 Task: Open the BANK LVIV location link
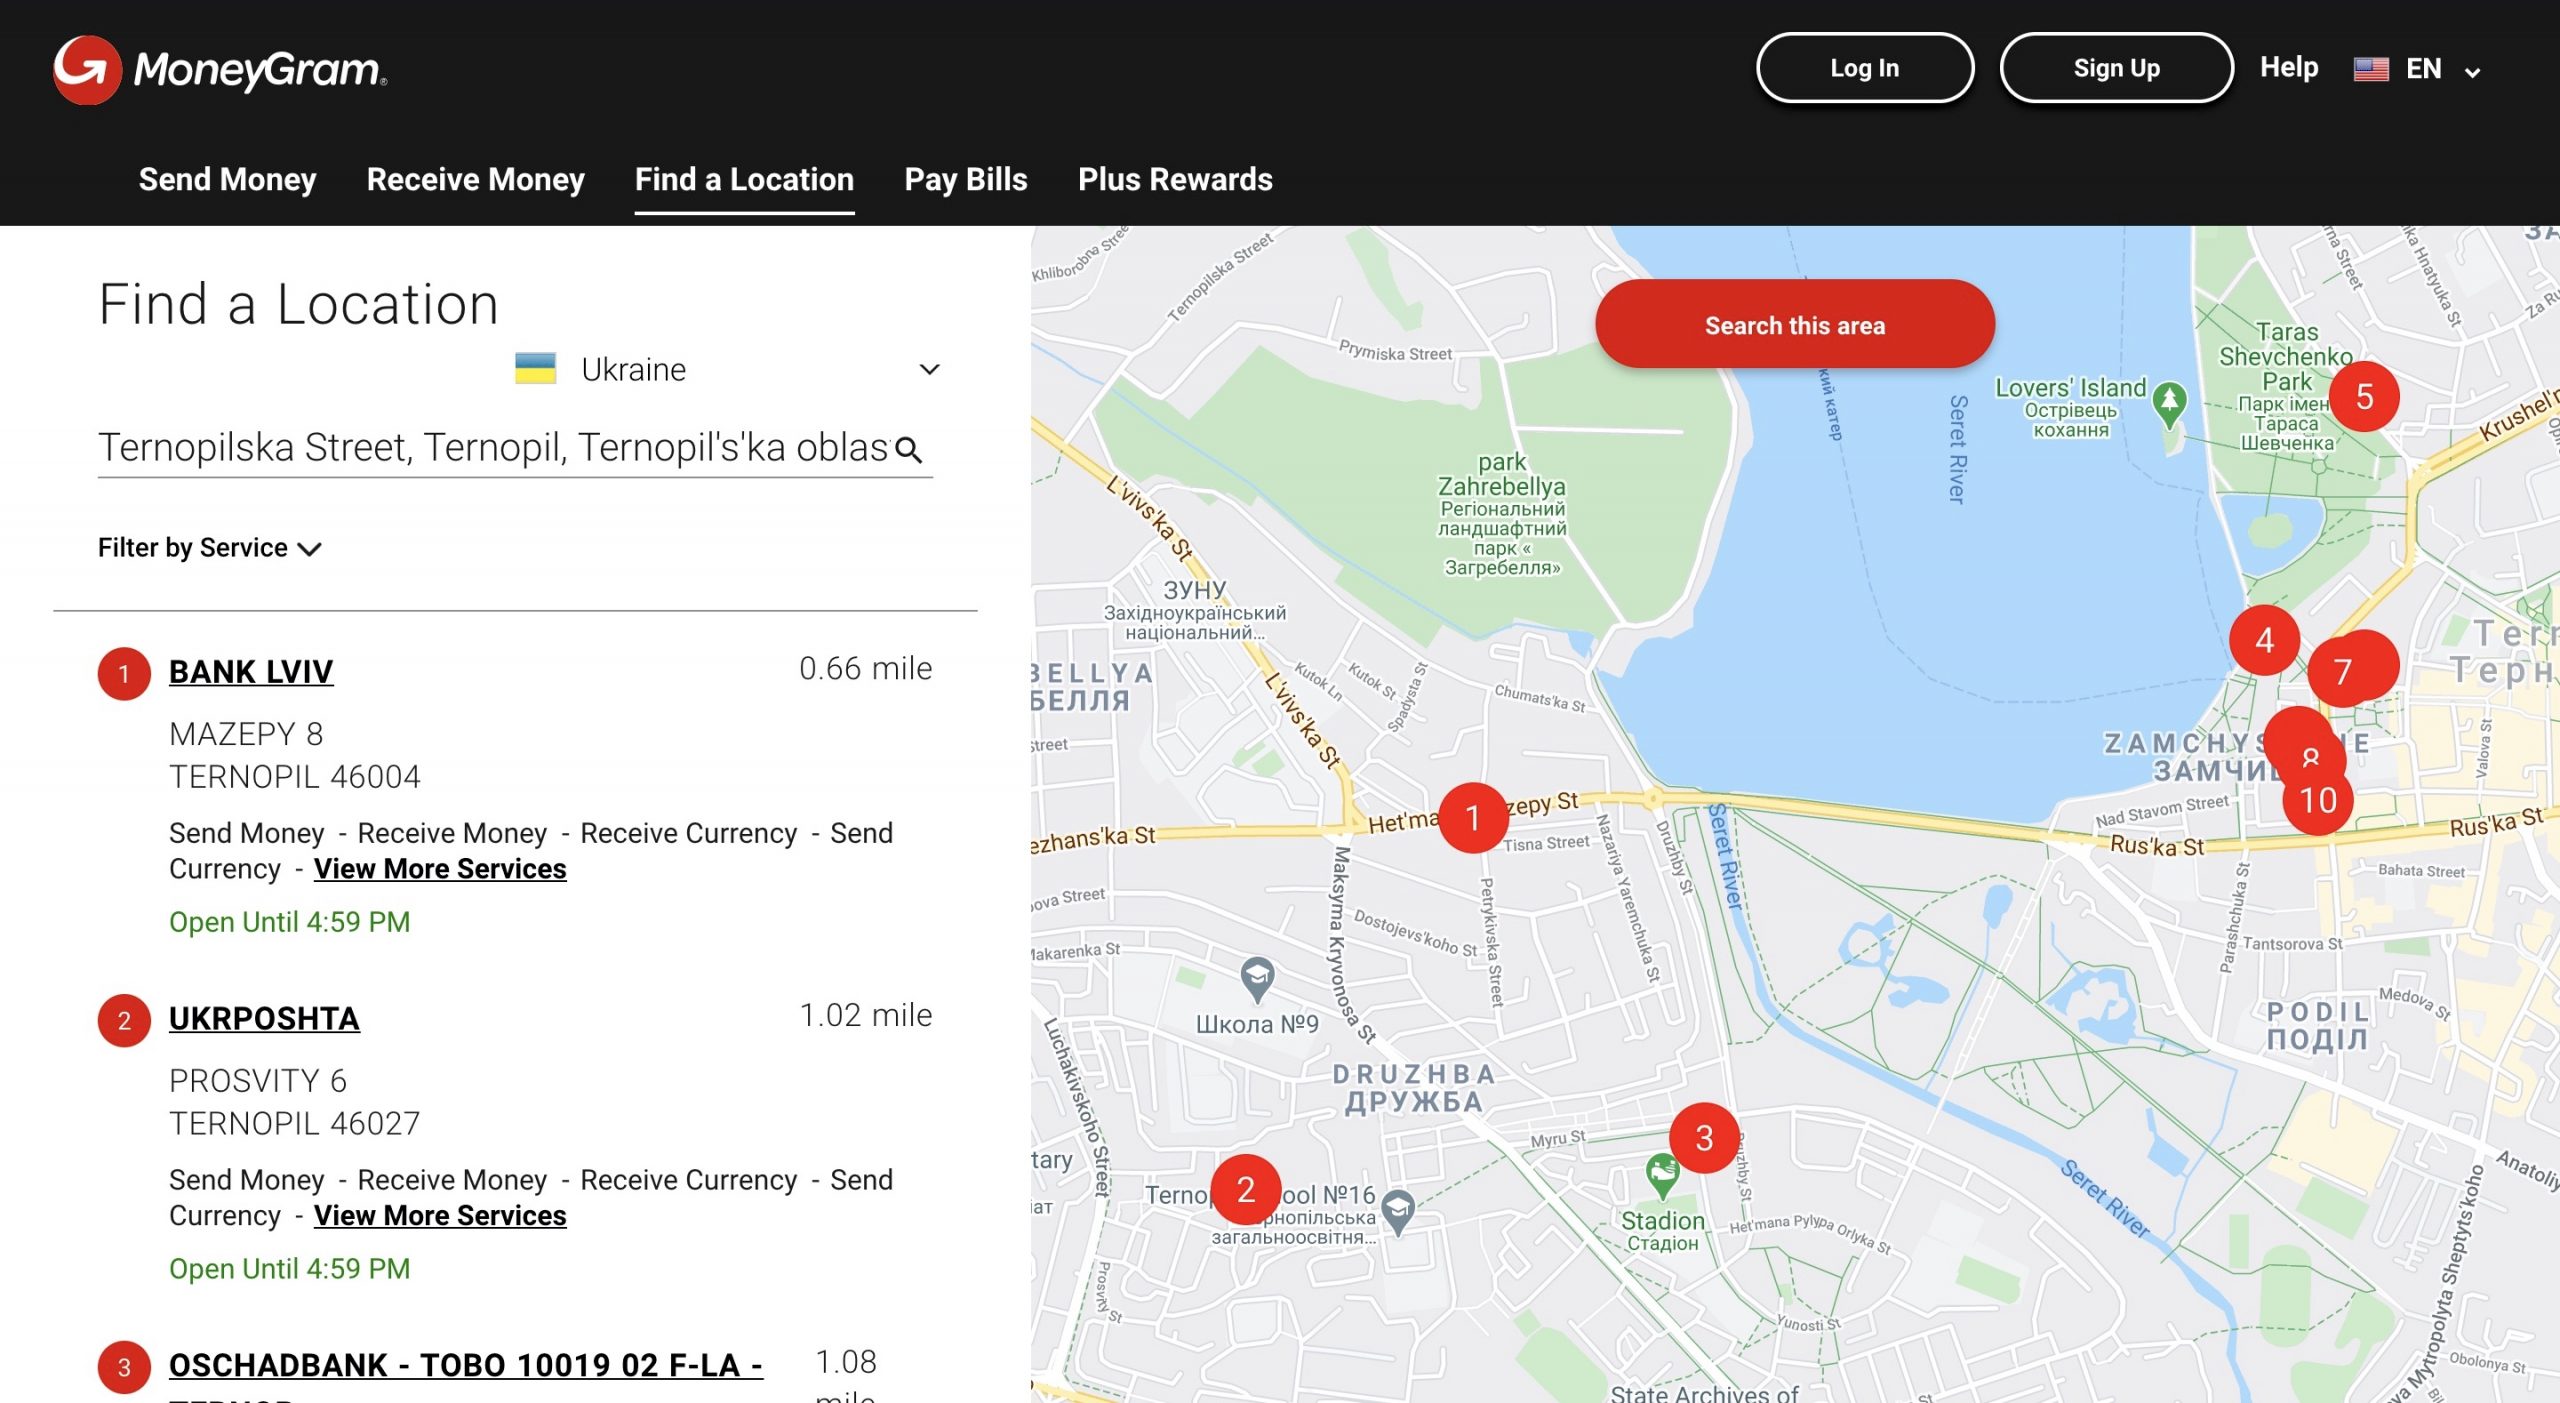[250, 671]
